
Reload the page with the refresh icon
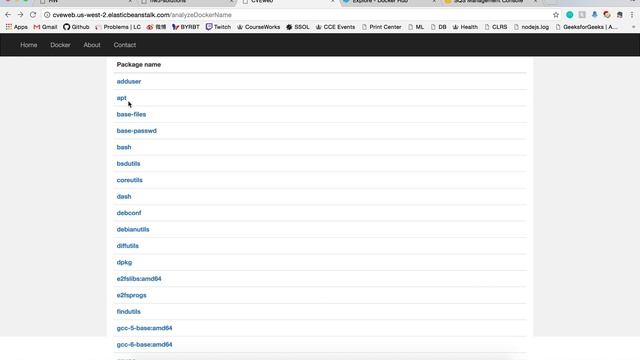pyautogui.click(x=33, y=15)
